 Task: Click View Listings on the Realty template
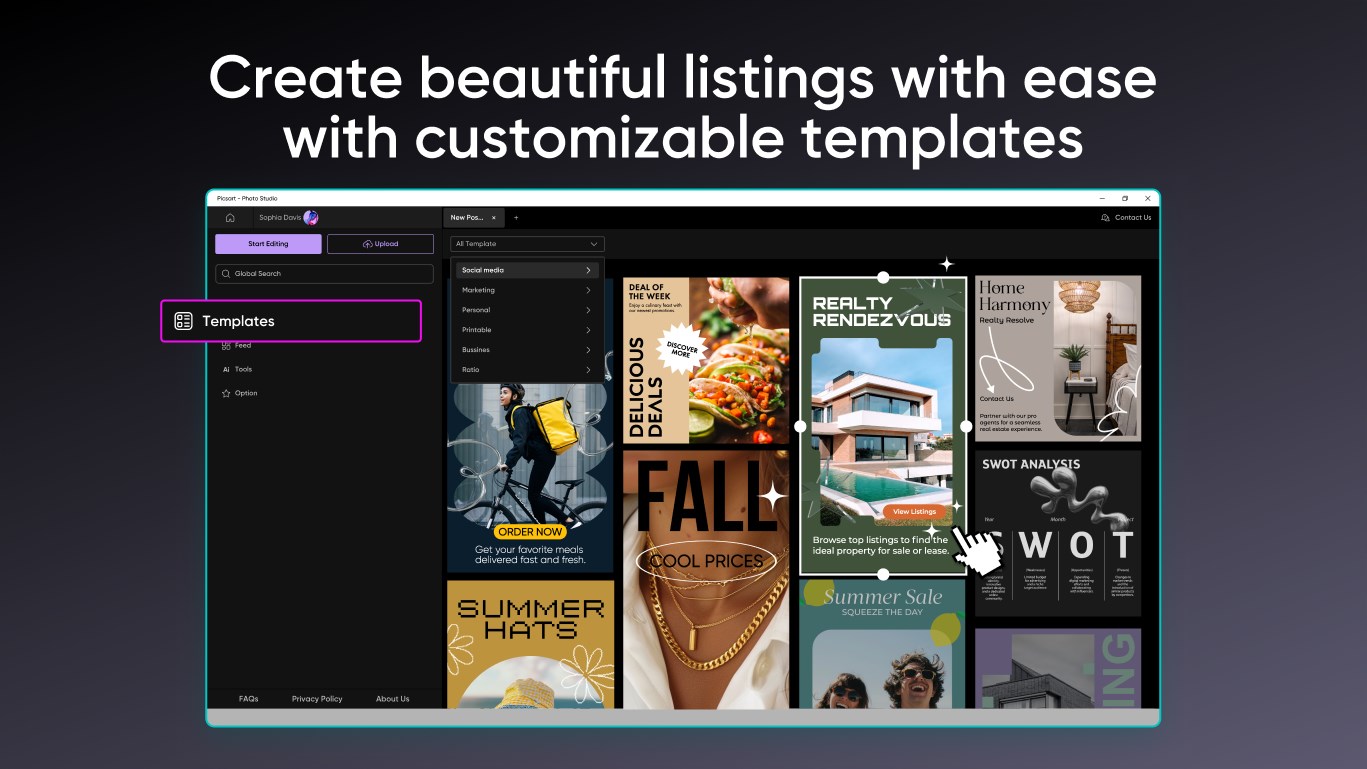[913, 511]
